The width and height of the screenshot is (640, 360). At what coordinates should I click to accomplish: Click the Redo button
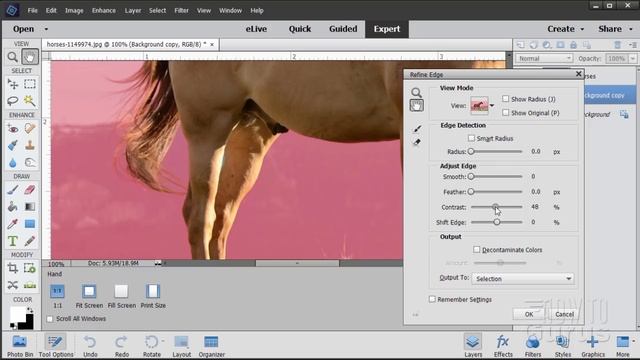click(x=122, y=346)
